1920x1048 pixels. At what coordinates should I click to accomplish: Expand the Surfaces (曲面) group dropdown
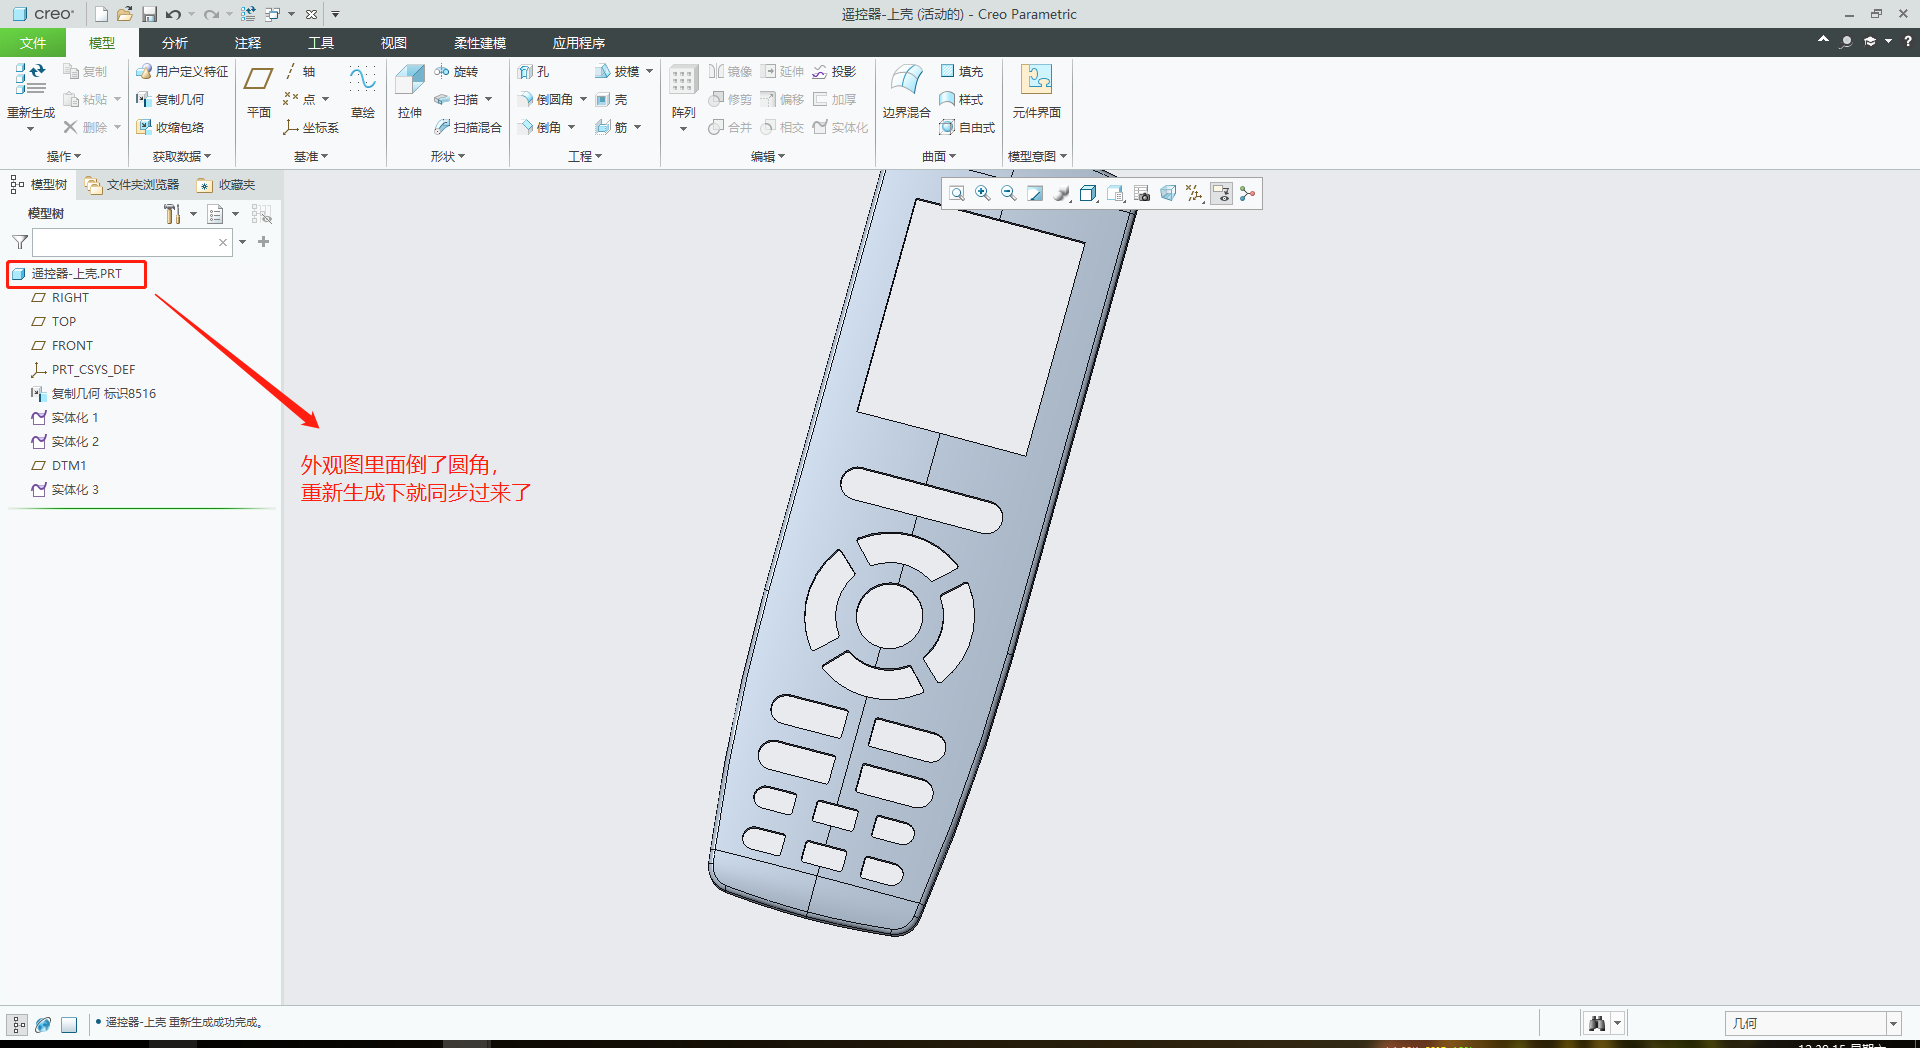tap(939, 156)
